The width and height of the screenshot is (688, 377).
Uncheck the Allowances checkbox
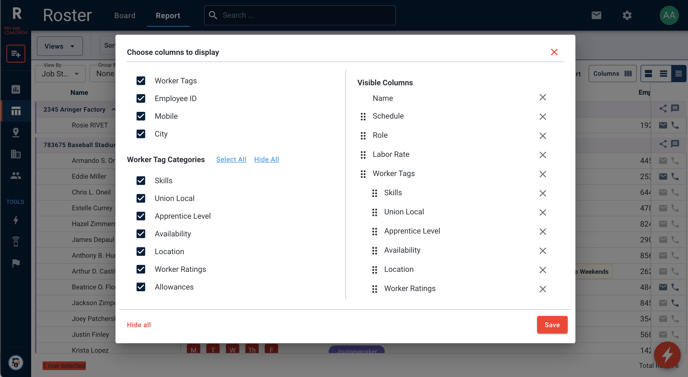coord(140,287)
